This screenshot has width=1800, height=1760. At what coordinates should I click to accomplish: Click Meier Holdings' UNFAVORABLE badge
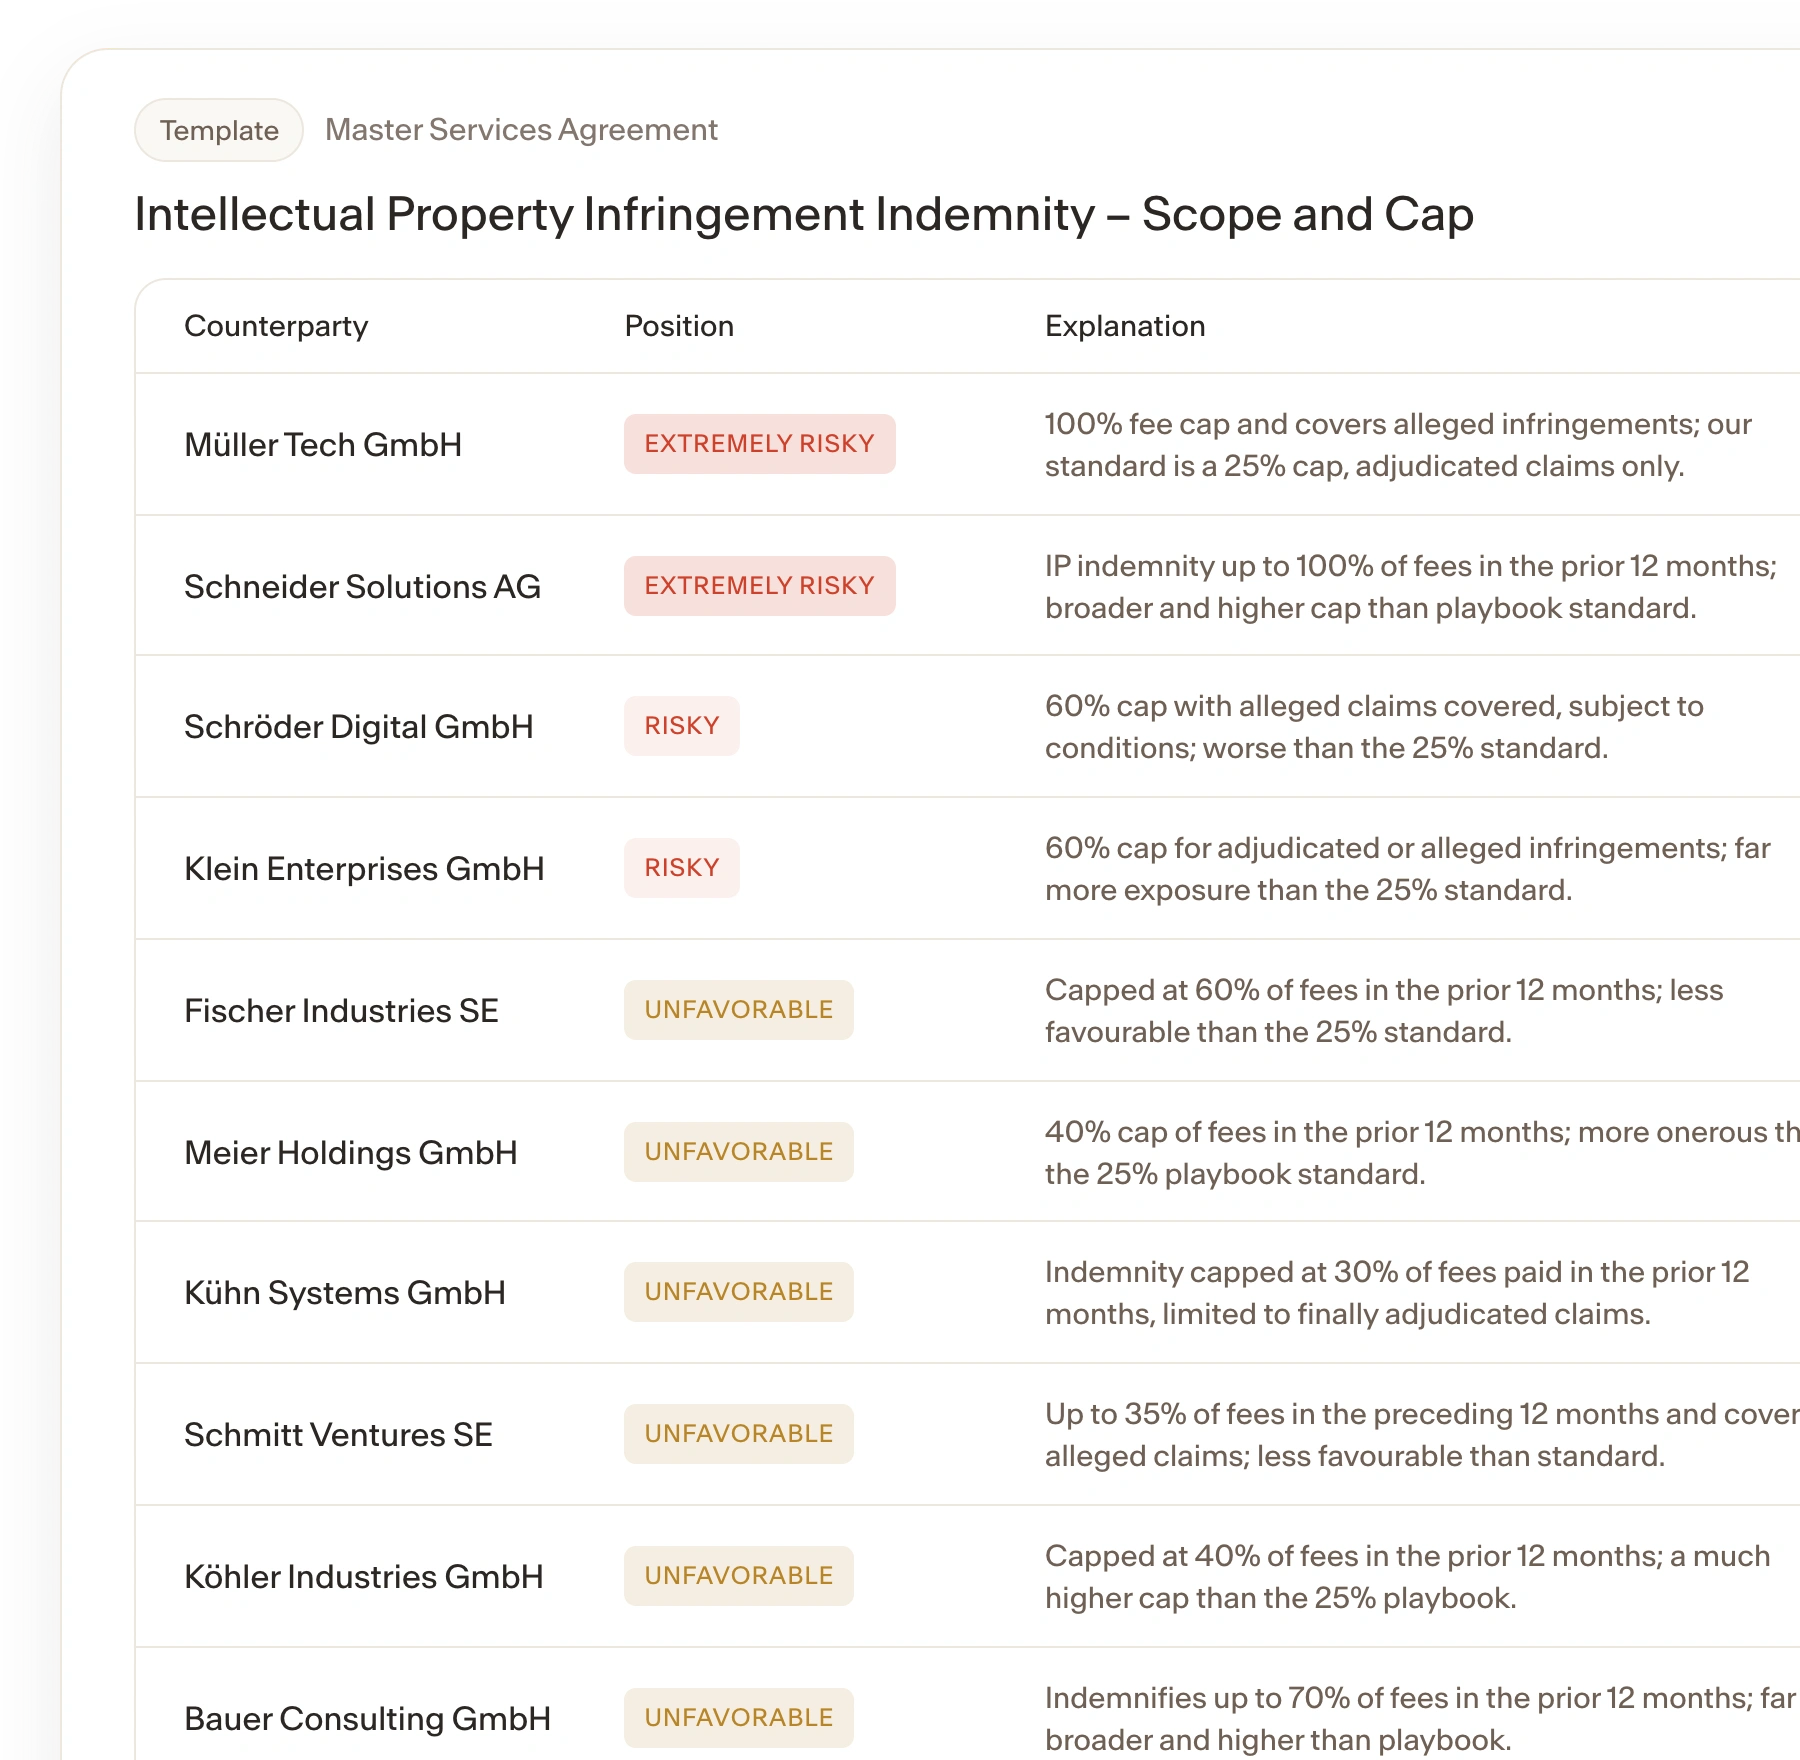click(739, 1152)
